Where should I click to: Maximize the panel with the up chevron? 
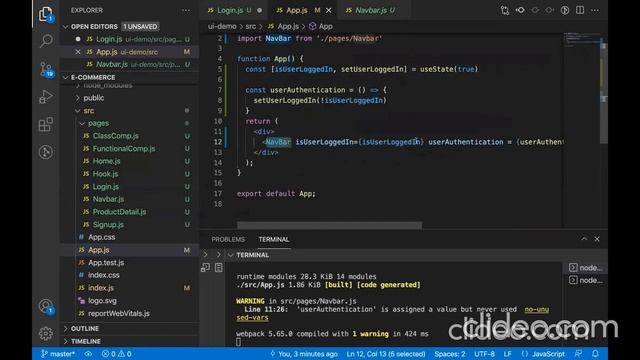[x=584, y=239]
